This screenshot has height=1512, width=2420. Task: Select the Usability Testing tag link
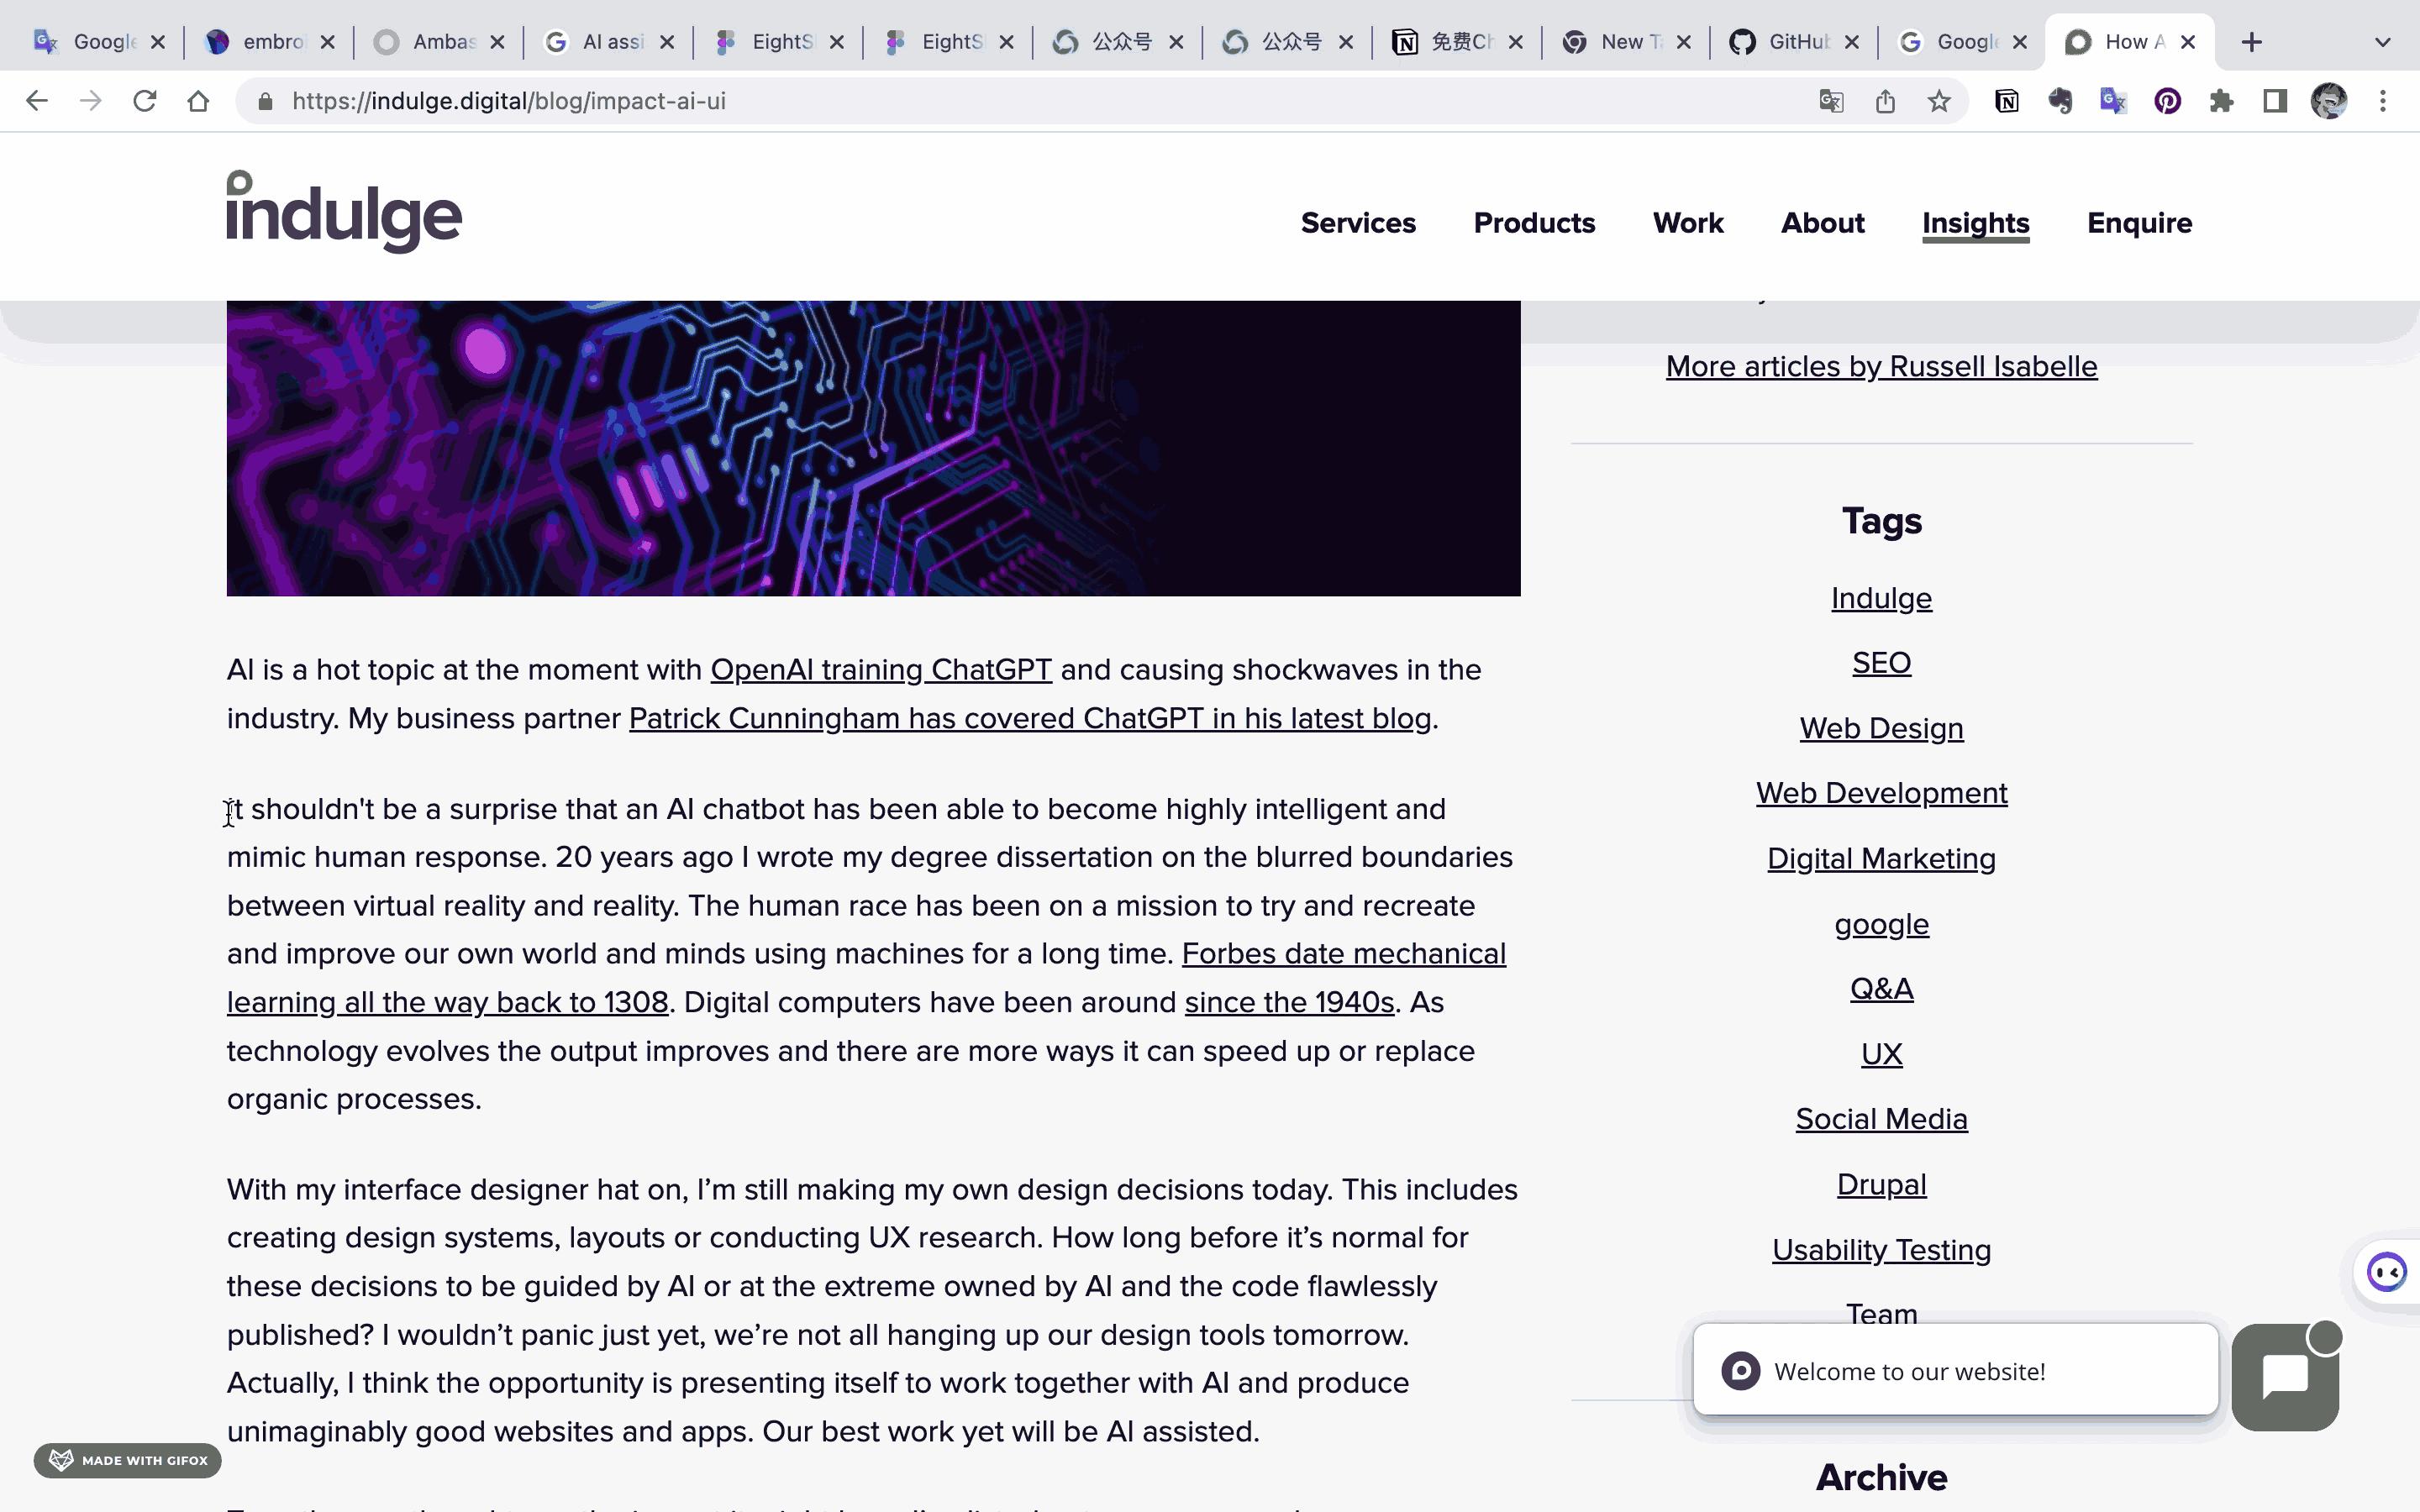tap(1881, 1250)
